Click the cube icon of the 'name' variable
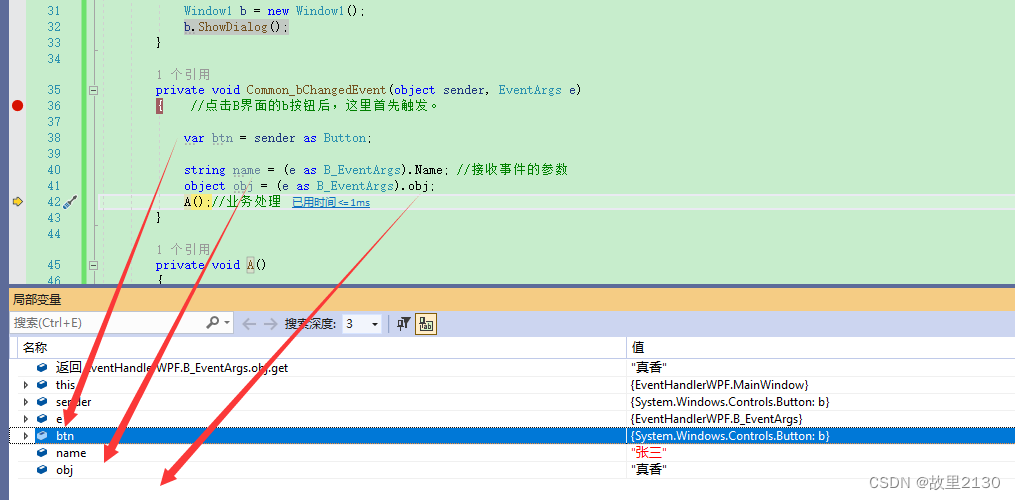This screenshot has width=1015, height=500. 42,453
